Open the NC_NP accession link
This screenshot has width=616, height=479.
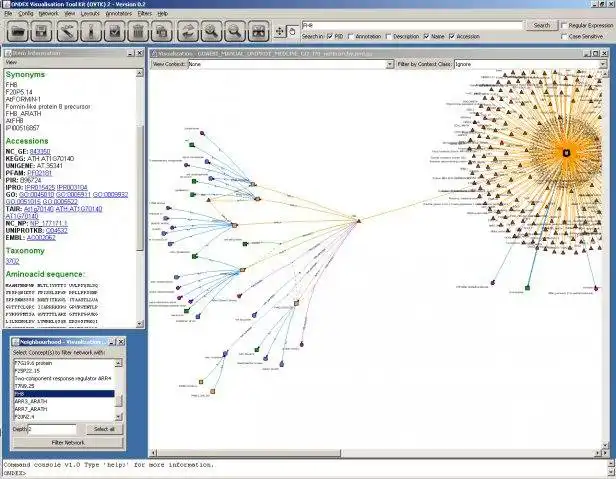click(48, 223)
